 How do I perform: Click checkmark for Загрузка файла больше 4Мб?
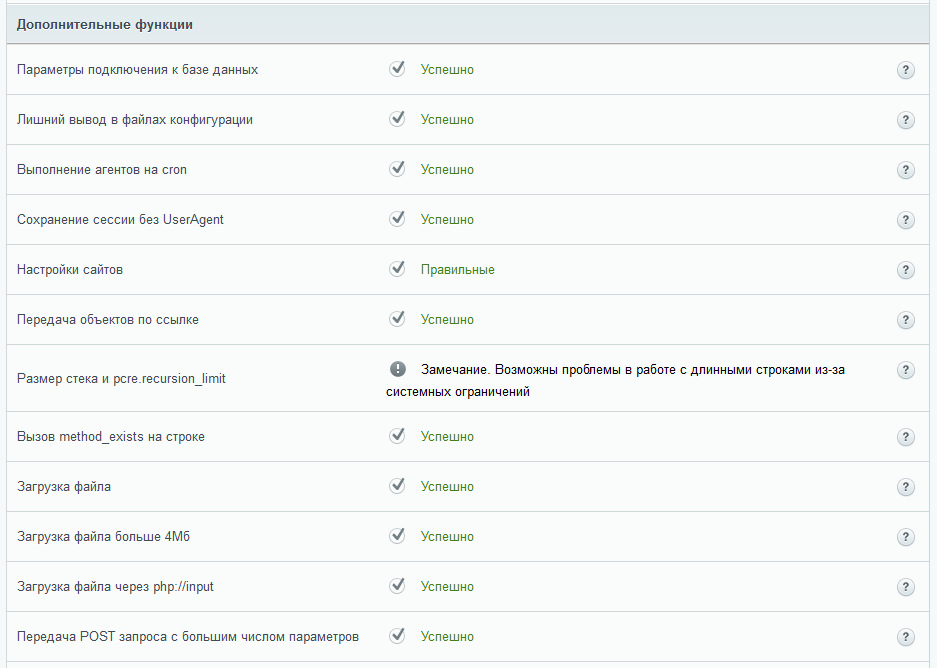pos(397,536)
